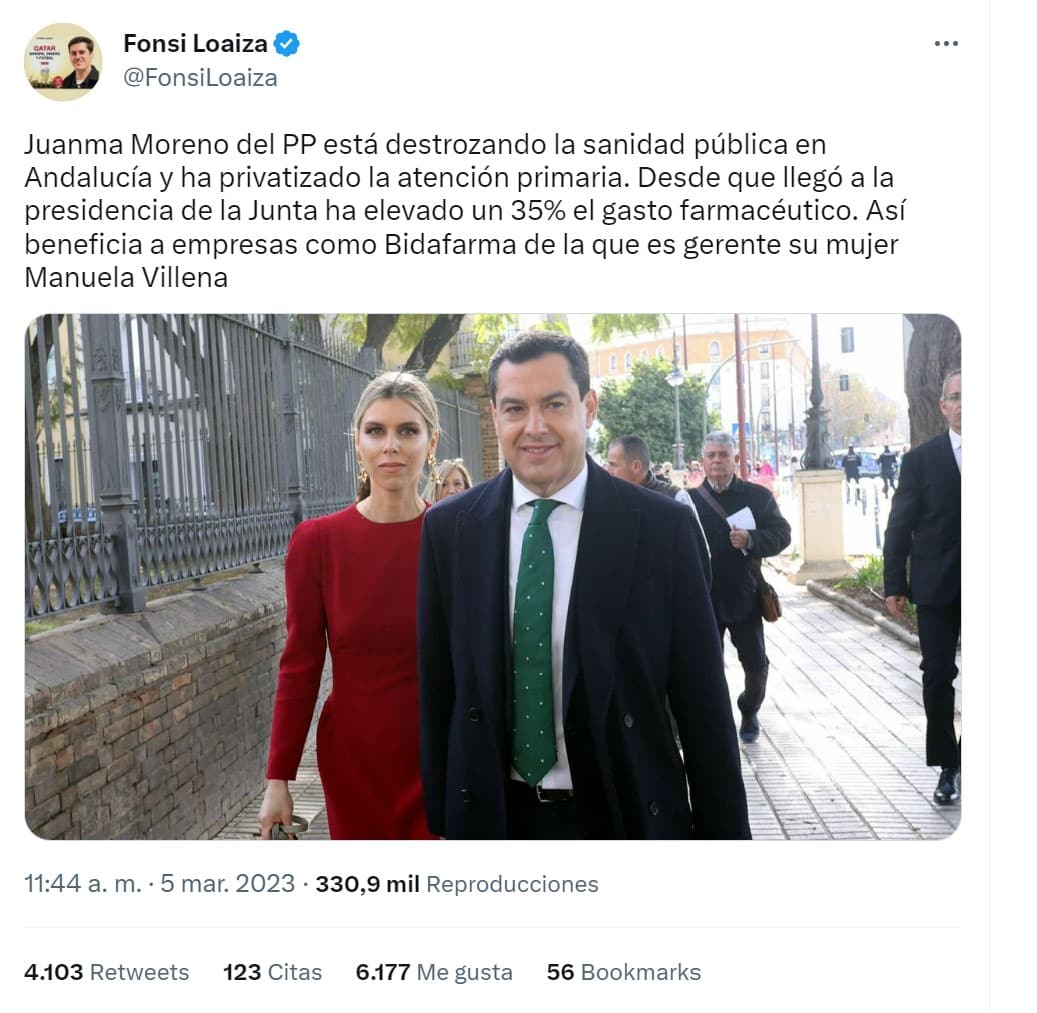
Task: Click the blue verified badge icon
Action: (x=286, y=44)
